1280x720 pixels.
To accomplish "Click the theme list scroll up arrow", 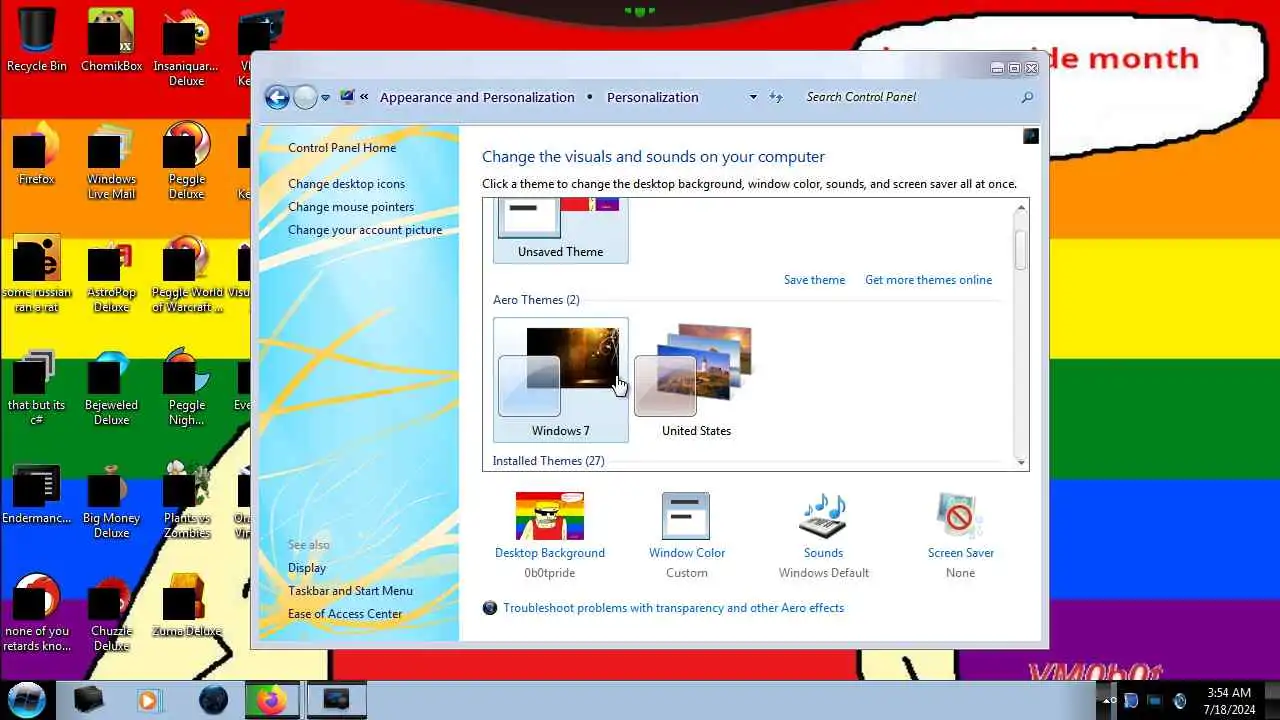I will (x=1021, y=207).
